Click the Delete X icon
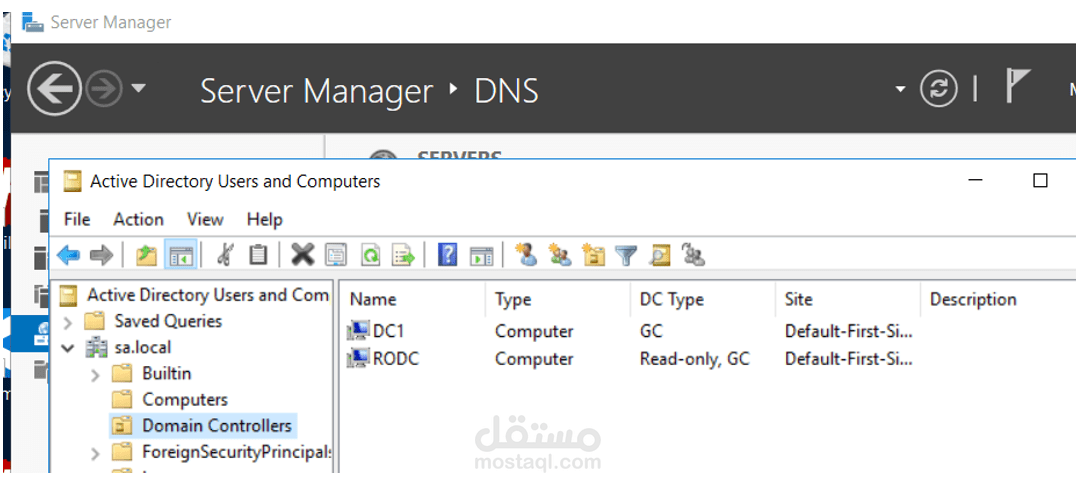This screenshot has width=1076, height=483. click(303, 255)
